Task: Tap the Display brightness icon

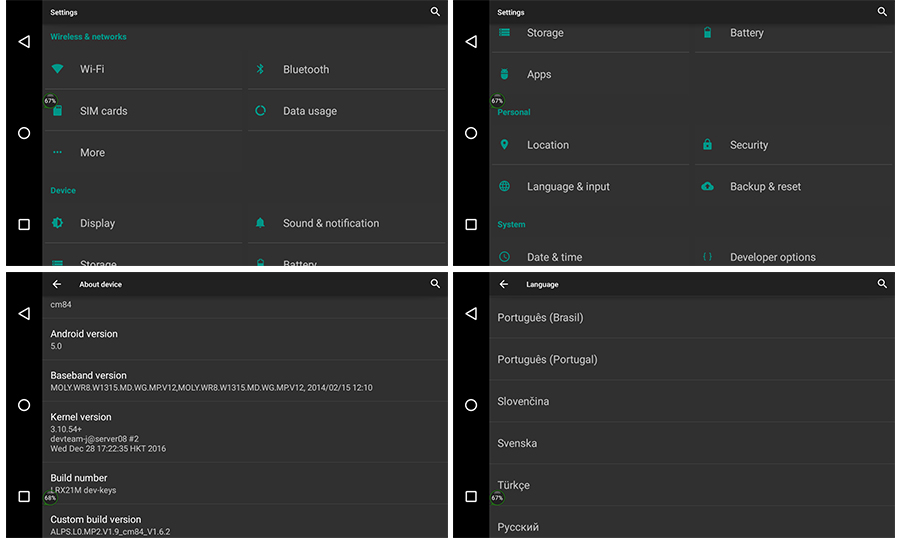Action: tap(58, 223)
